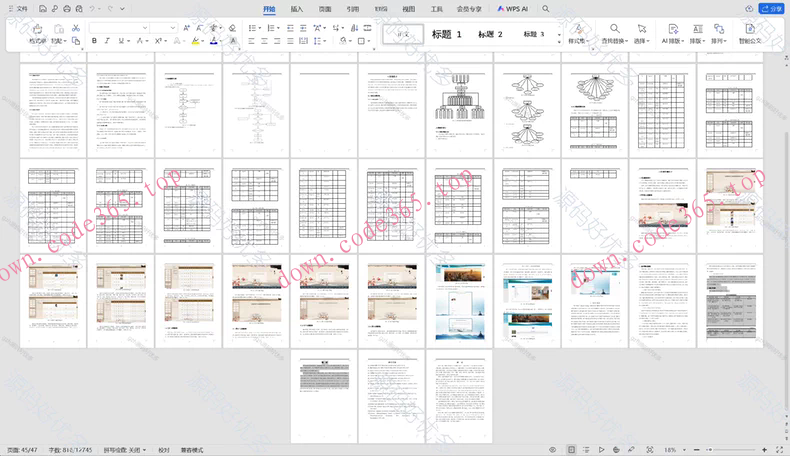Toggle Bold formatting
The width and height of the screenshot is (790, 456).
[94, 41]
